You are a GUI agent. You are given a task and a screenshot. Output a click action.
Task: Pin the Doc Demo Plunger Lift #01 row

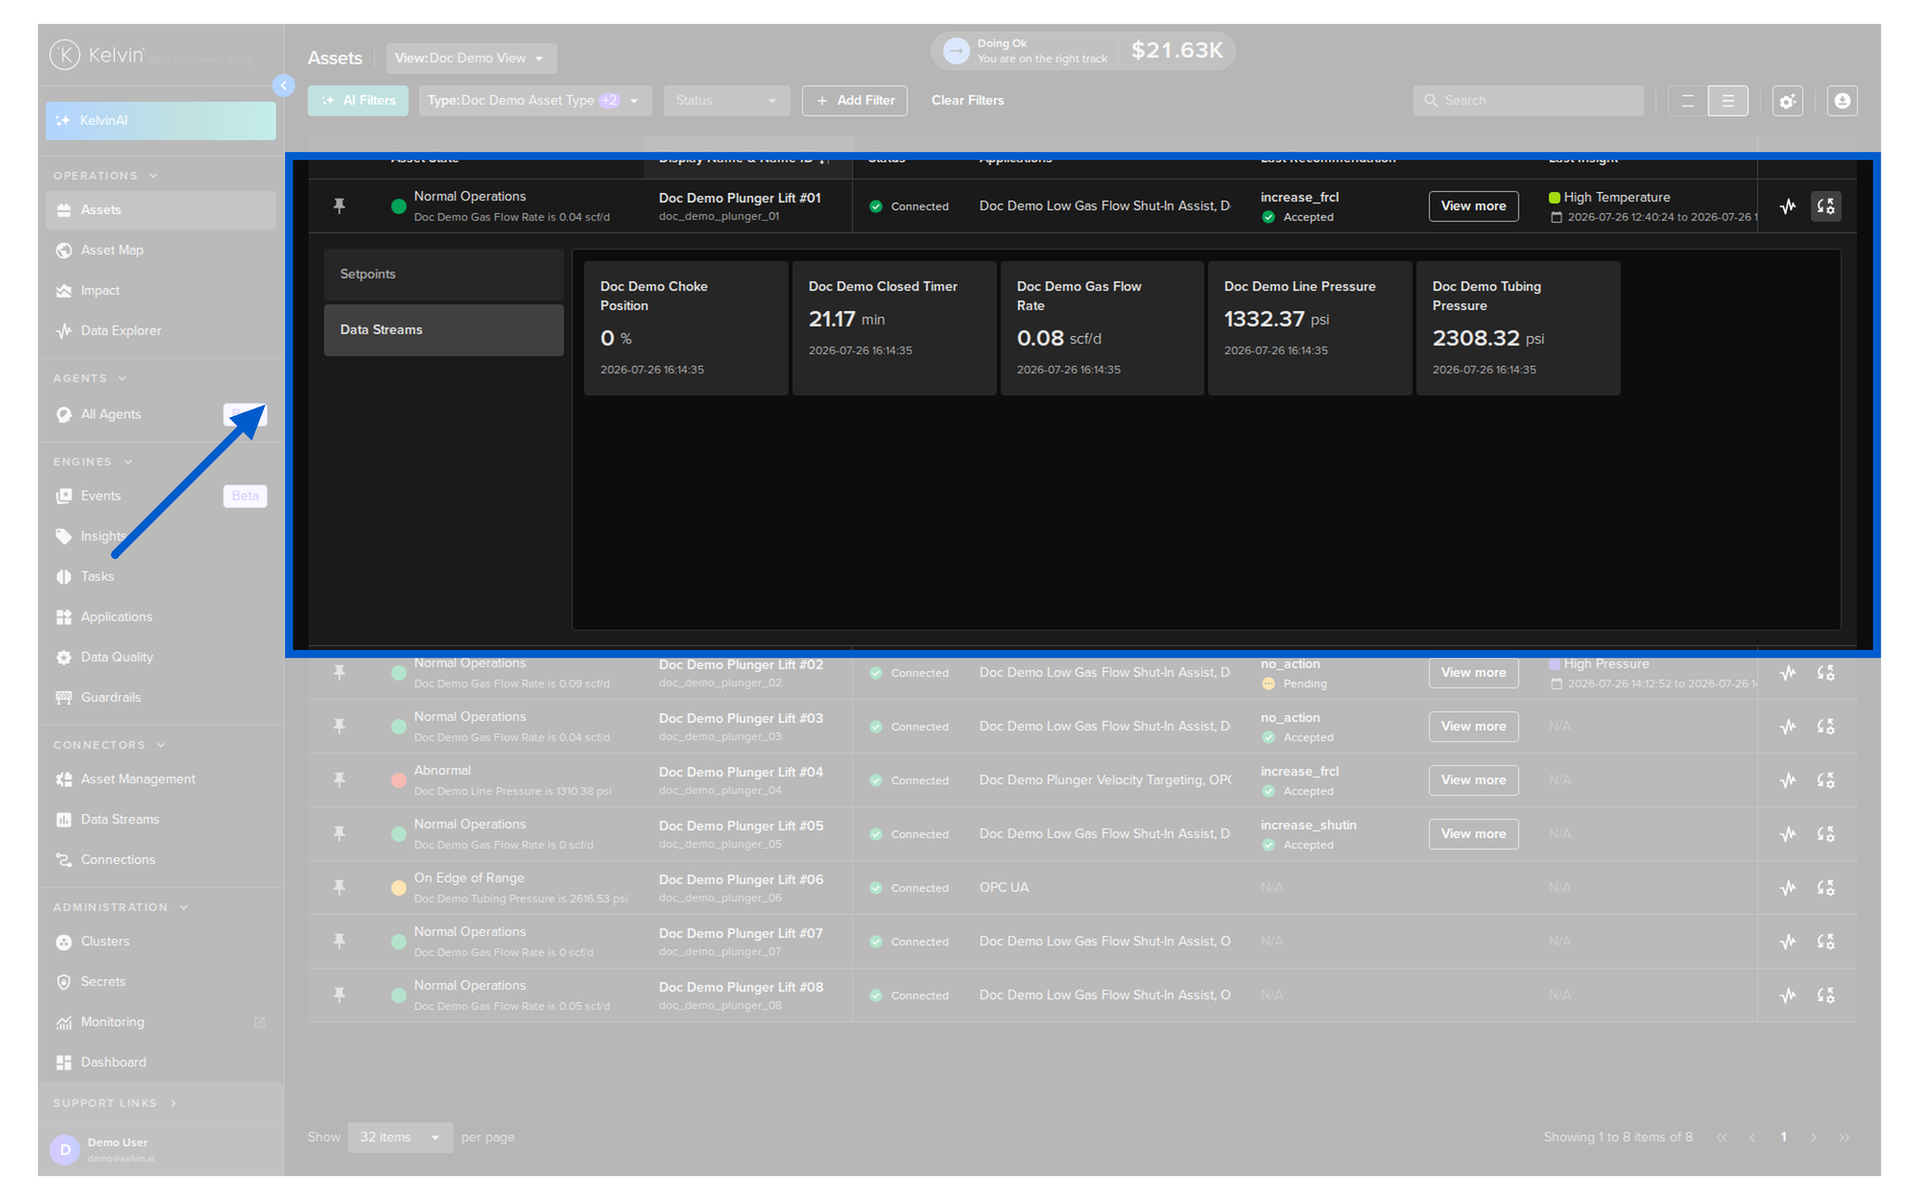(339, 206)
